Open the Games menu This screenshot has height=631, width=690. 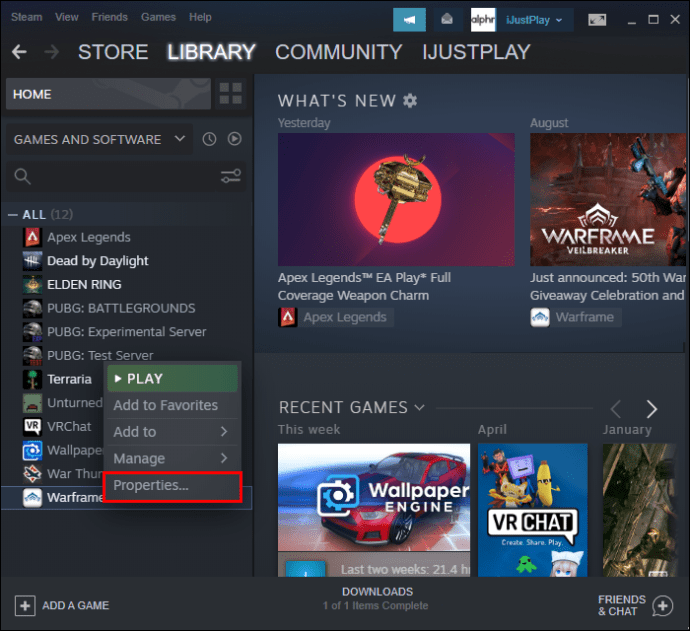point(158,17)
